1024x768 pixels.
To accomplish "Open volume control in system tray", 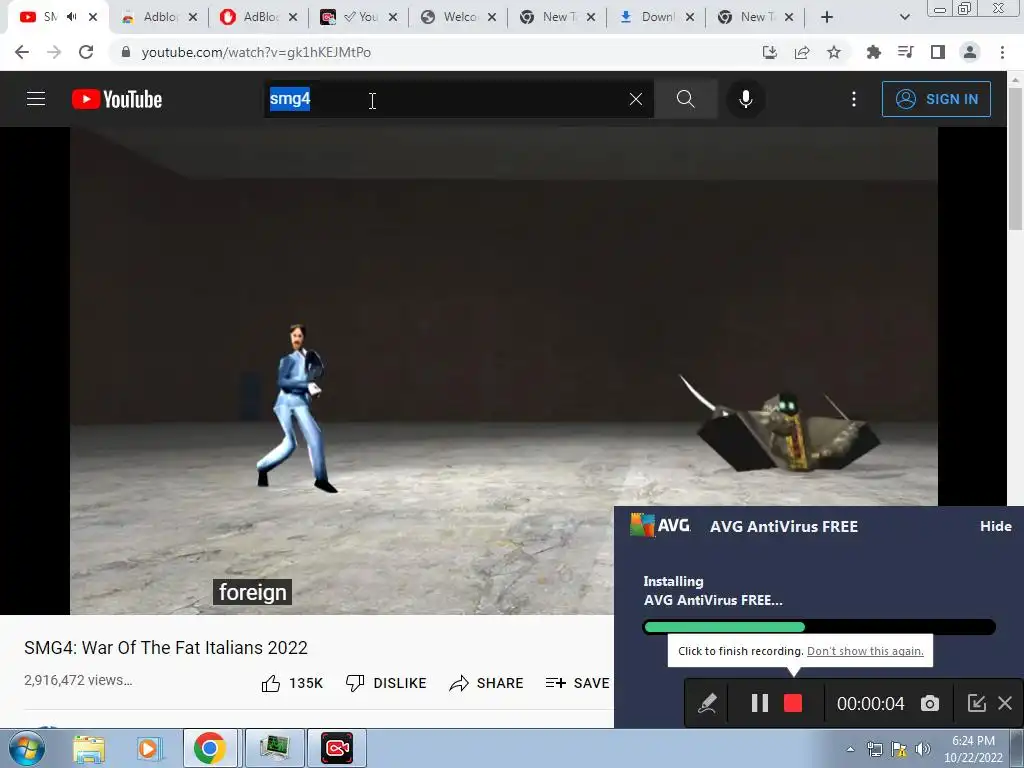I will click(x=923, y=749).
